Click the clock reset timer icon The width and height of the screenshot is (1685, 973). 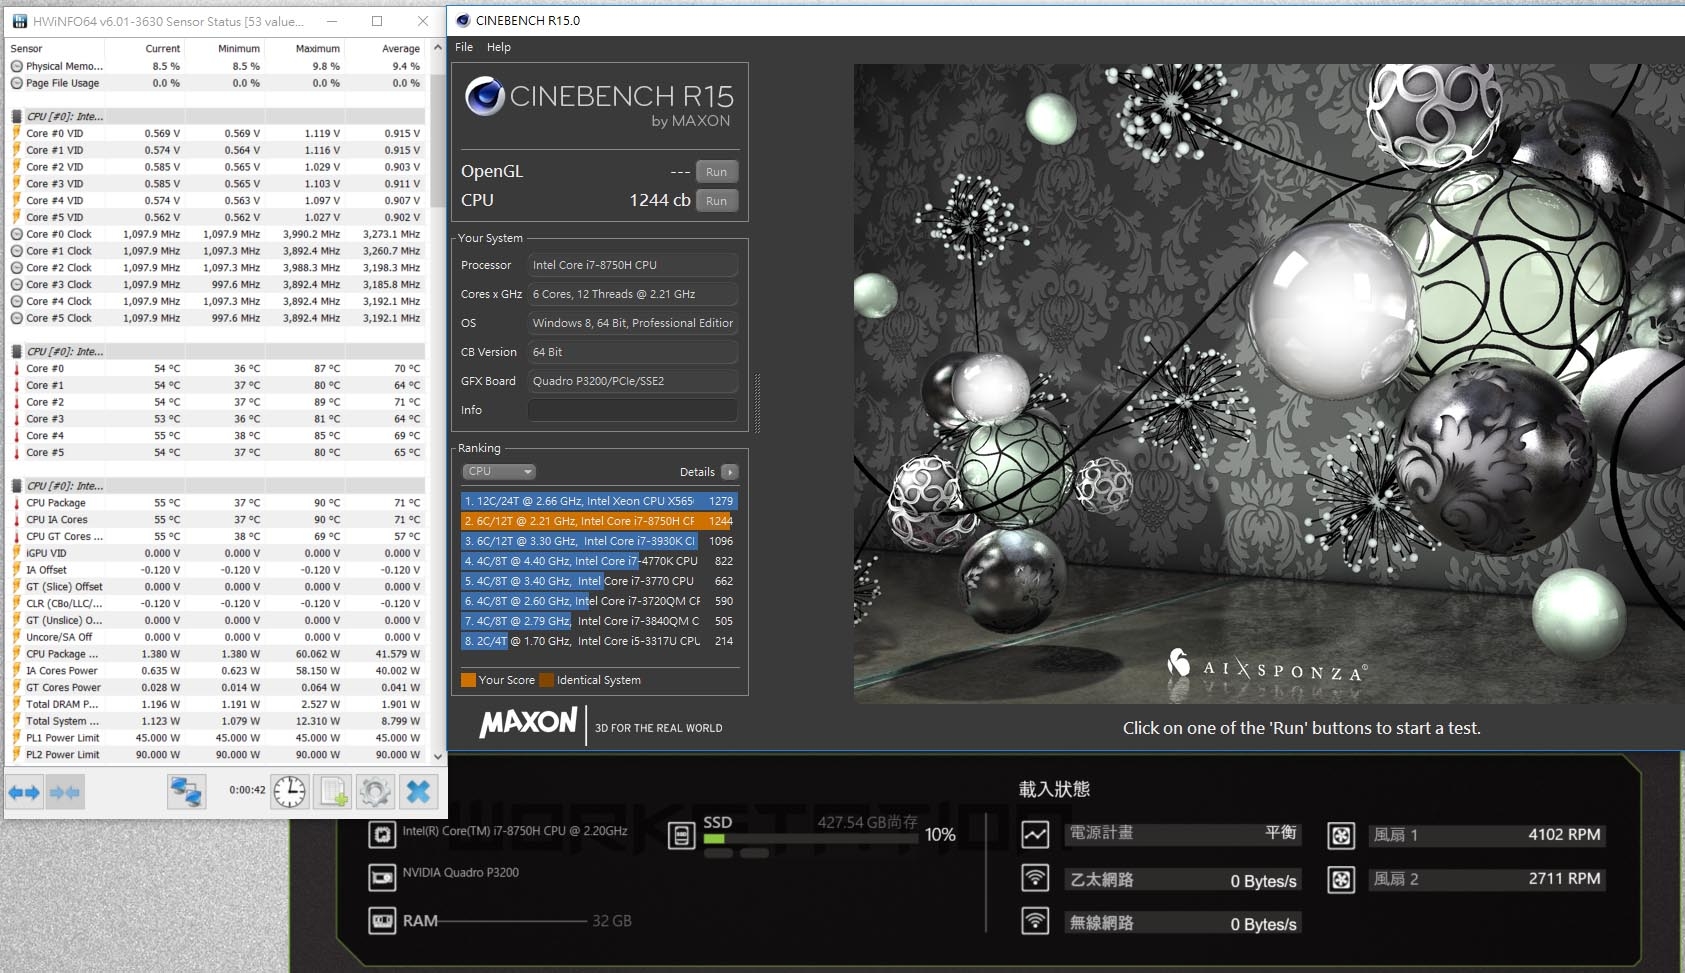point(289,792)
